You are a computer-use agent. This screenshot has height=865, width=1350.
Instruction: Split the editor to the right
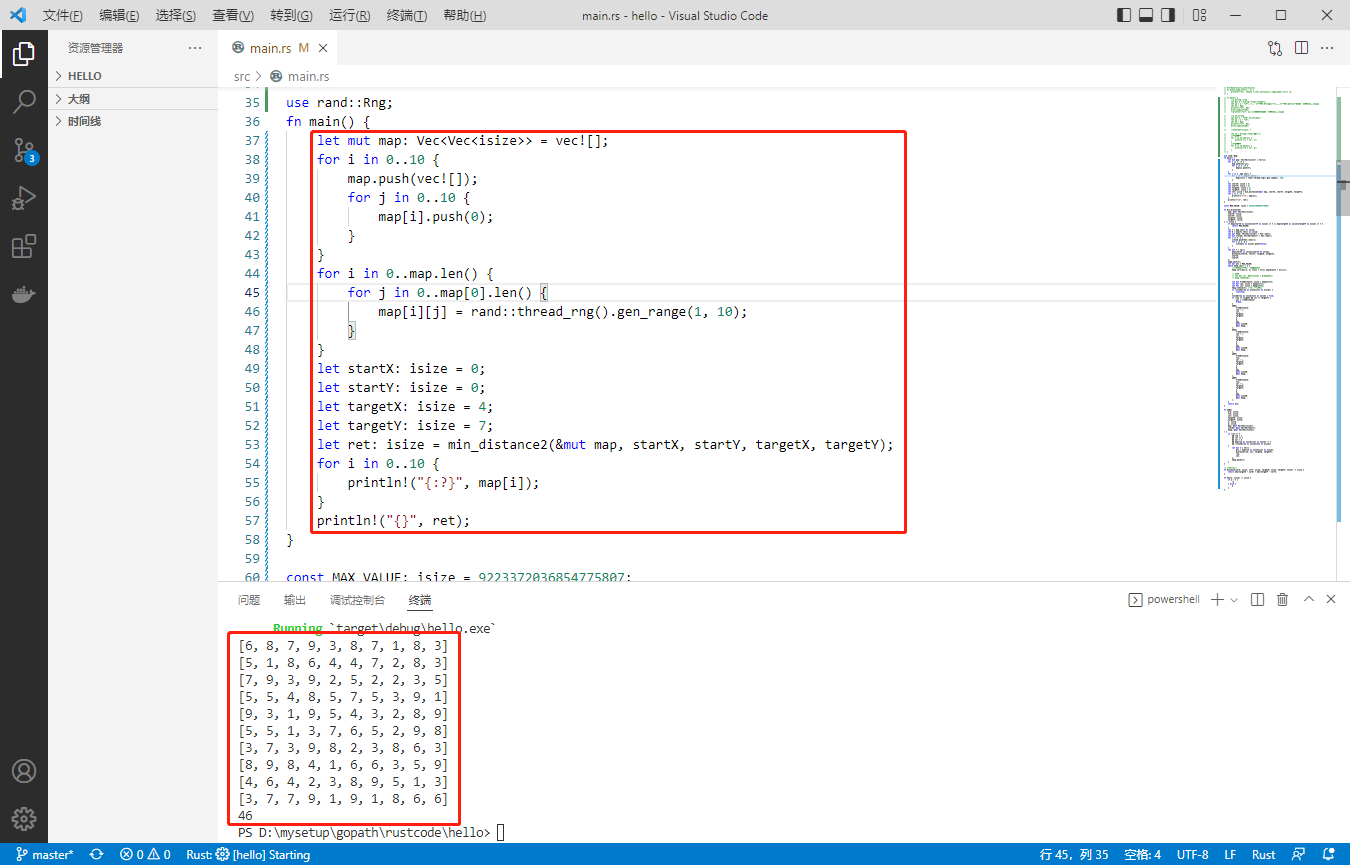coord(1301,48)
